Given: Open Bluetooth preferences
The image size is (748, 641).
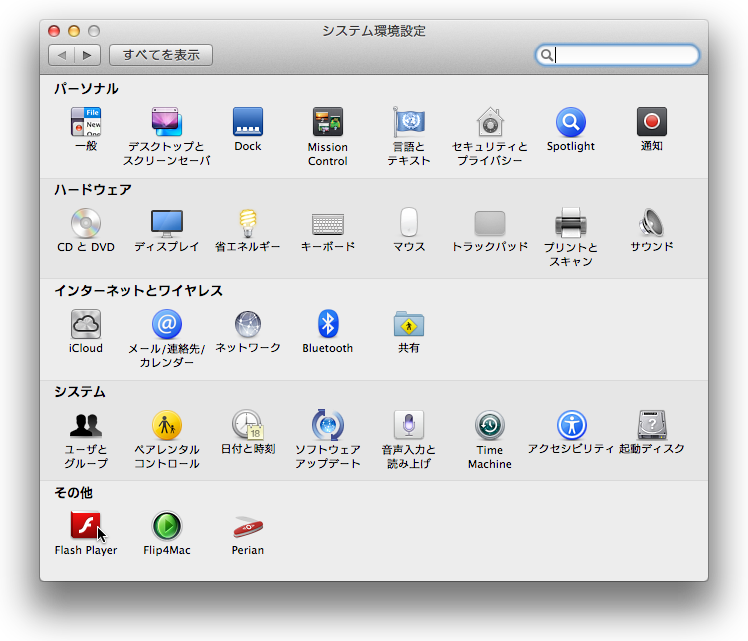Looking at the screenshot, I should 328,325.
